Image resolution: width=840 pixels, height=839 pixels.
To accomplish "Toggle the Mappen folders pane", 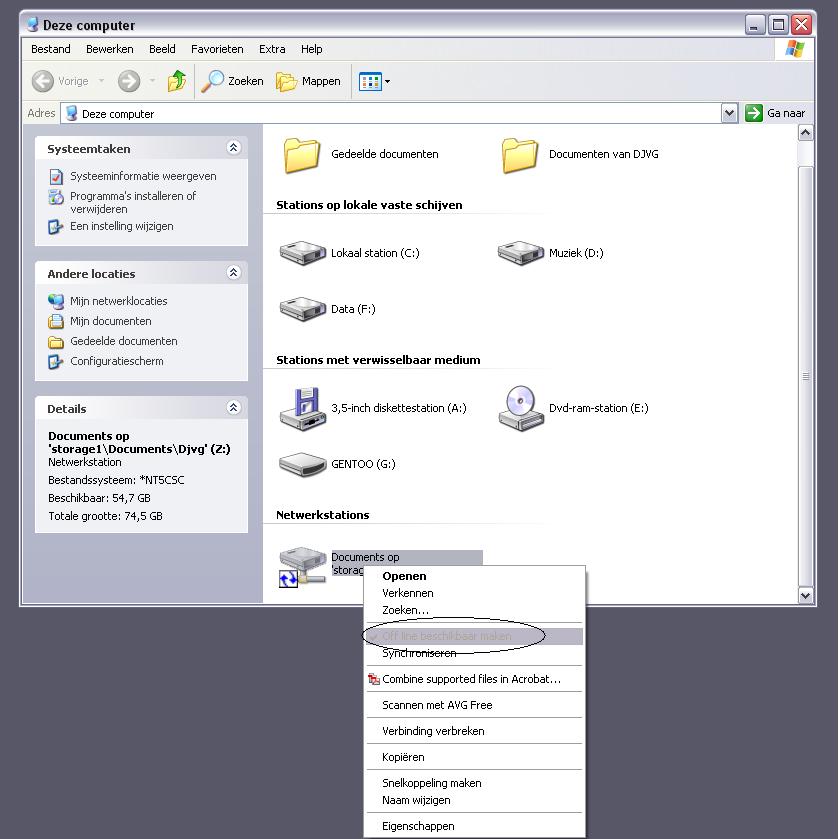I will (309, 81).
